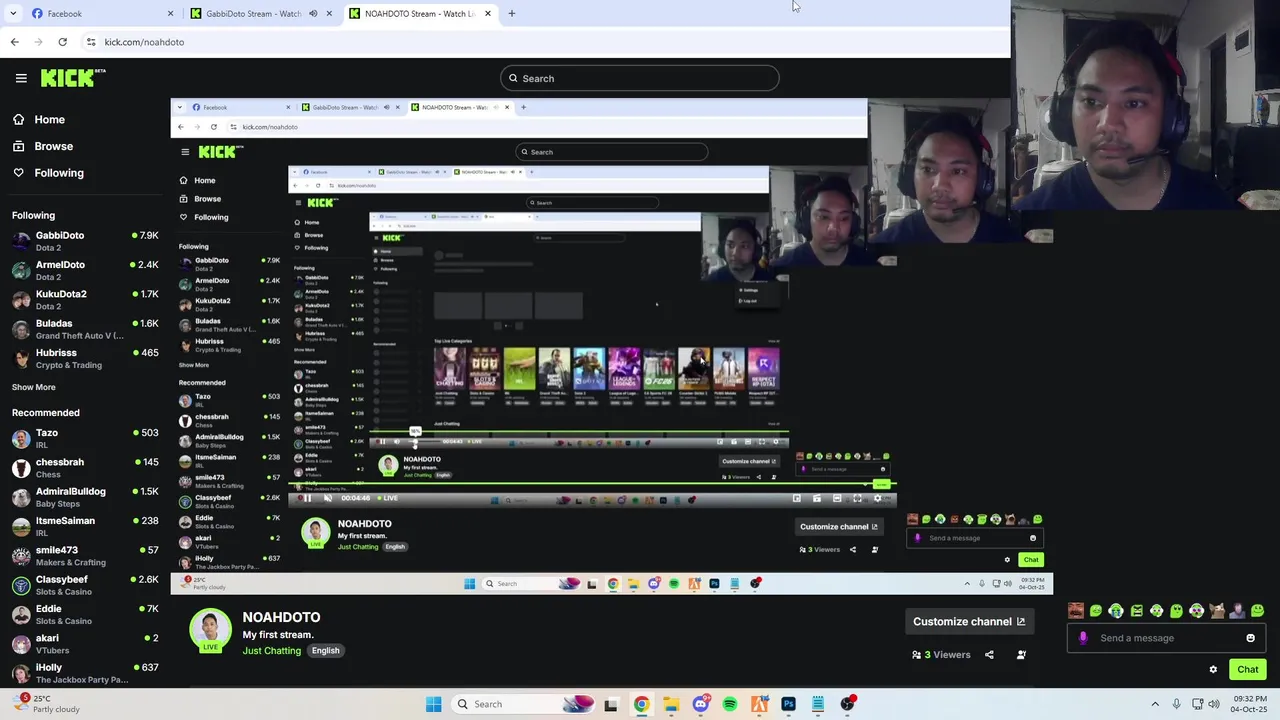Open Buladas channel from sidebar
Viewport: 1280px width, 720px height.
[85, 329]
